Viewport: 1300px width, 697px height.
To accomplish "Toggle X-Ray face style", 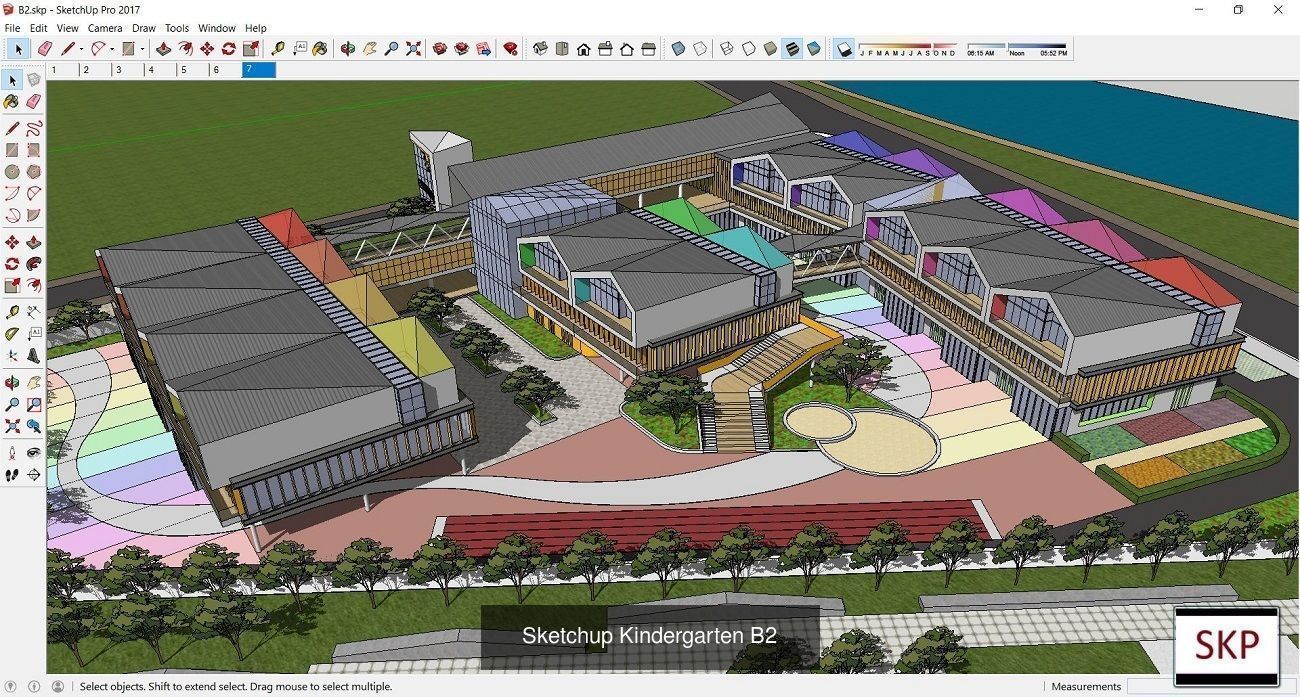I will pyautogui.click(x=678, y=48).
